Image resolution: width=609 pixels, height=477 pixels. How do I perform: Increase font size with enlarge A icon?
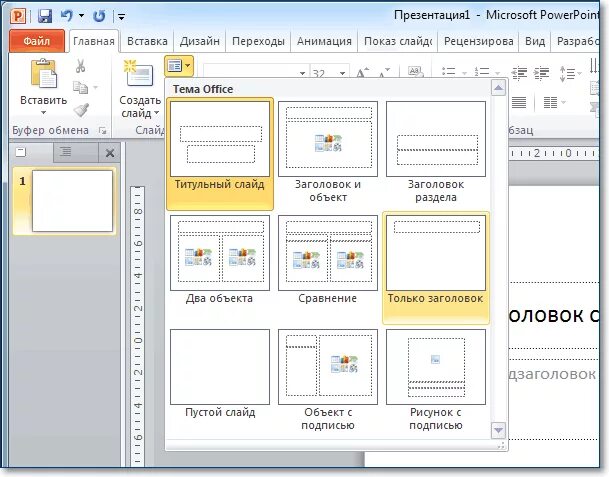click(x=362, y=73)
